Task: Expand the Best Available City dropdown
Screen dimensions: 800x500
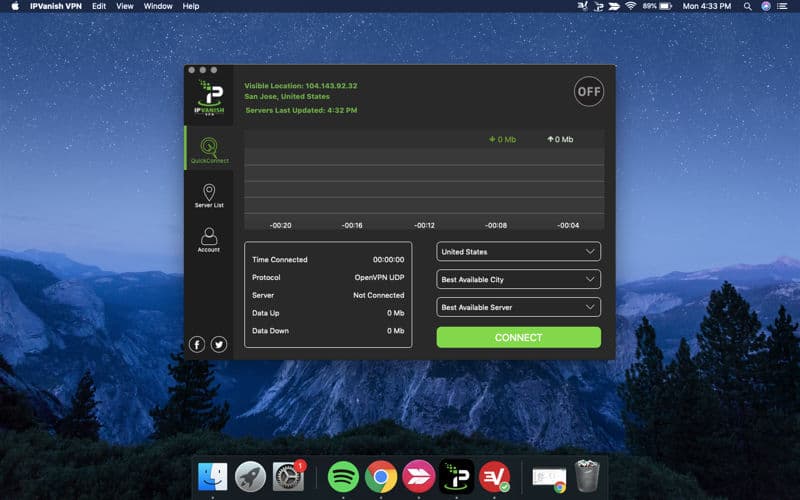Action: pos(518,280)
